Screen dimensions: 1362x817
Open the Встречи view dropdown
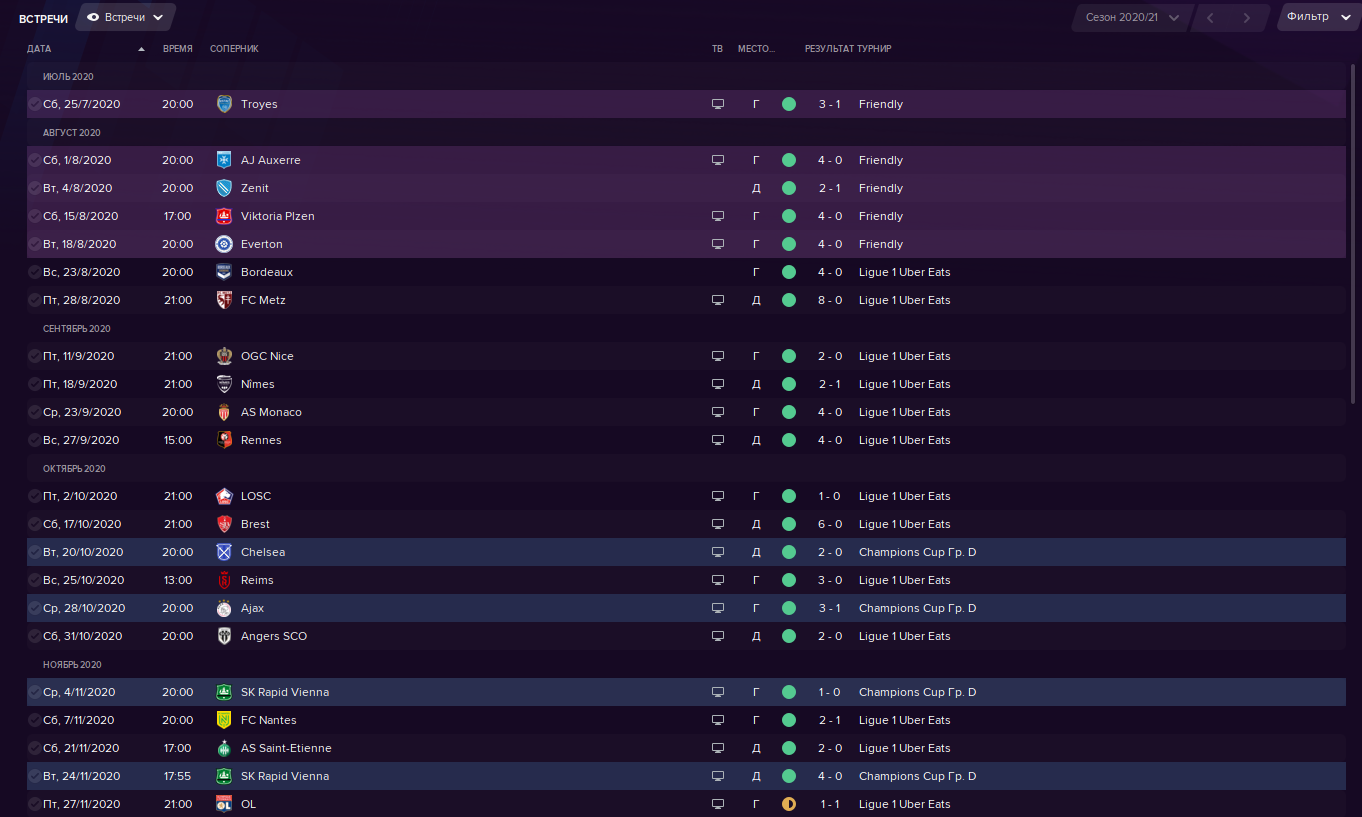[125, 17]
